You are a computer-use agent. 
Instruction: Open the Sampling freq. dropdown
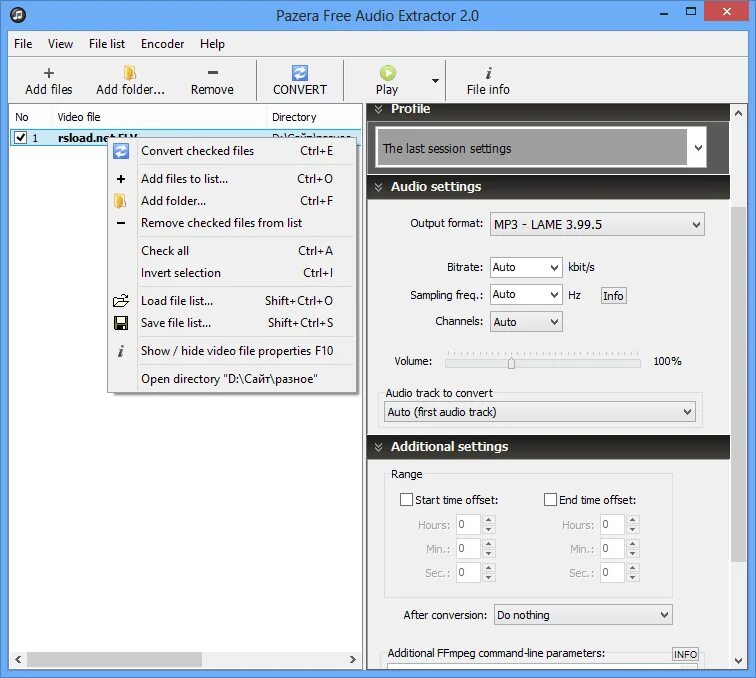526,294
